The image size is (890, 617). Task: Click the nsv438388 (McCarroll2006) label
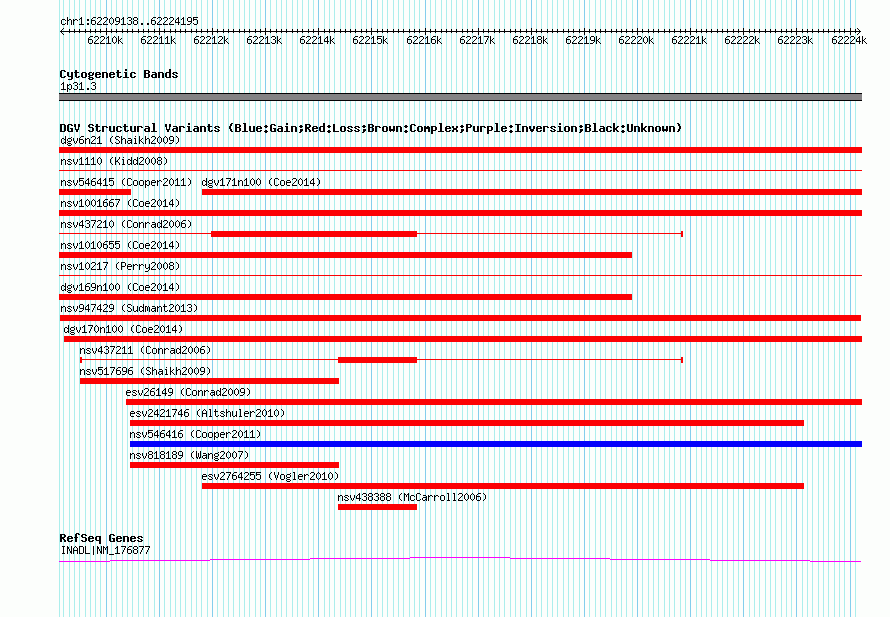412,497
